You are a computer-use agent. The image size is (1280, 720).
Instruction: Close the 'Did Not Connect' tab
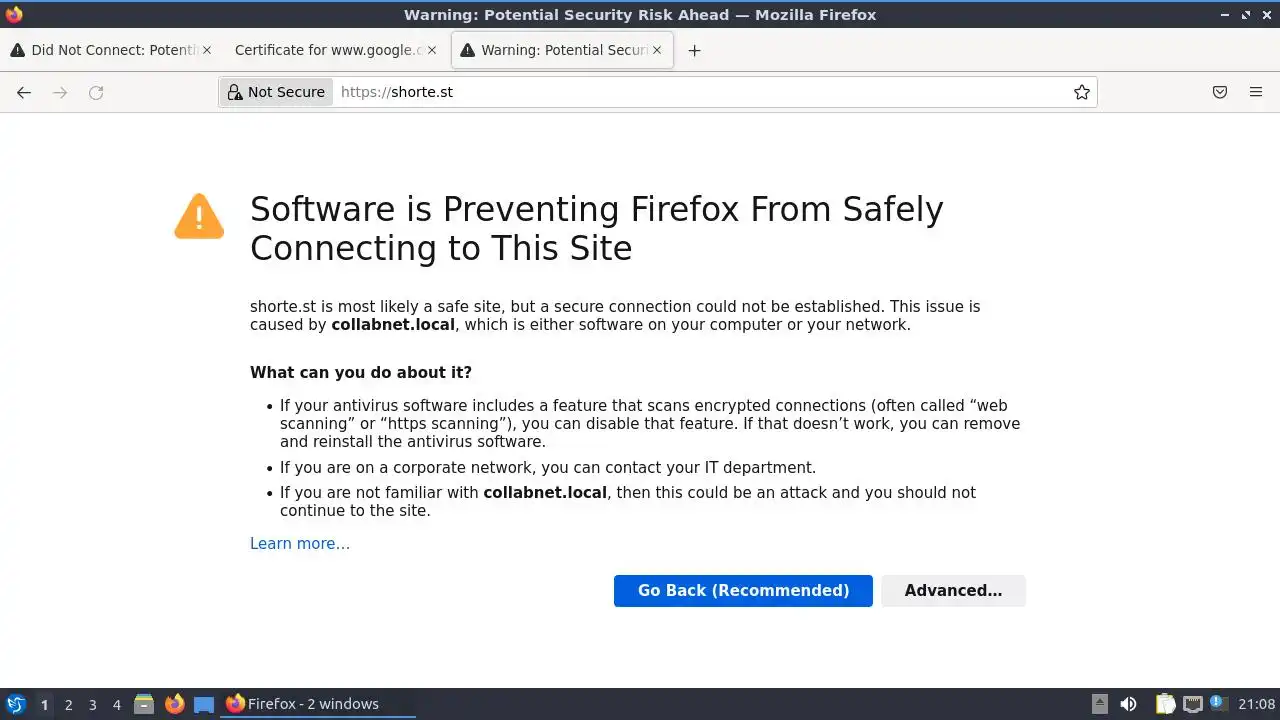pos(207,50)
